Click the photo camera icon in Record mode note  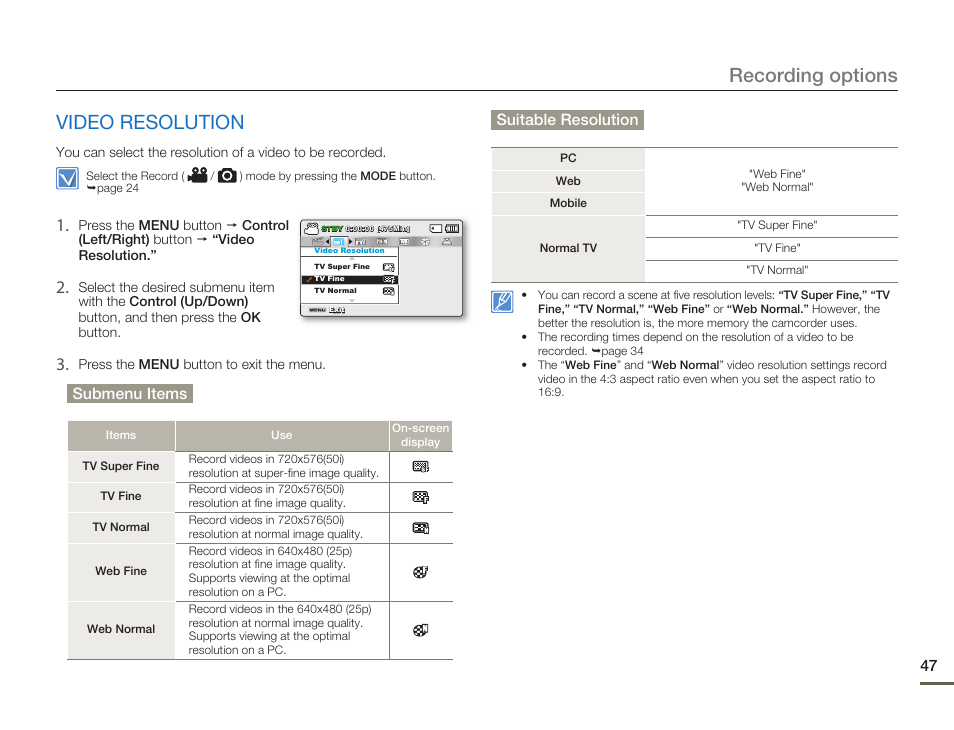tap(227, 175)
